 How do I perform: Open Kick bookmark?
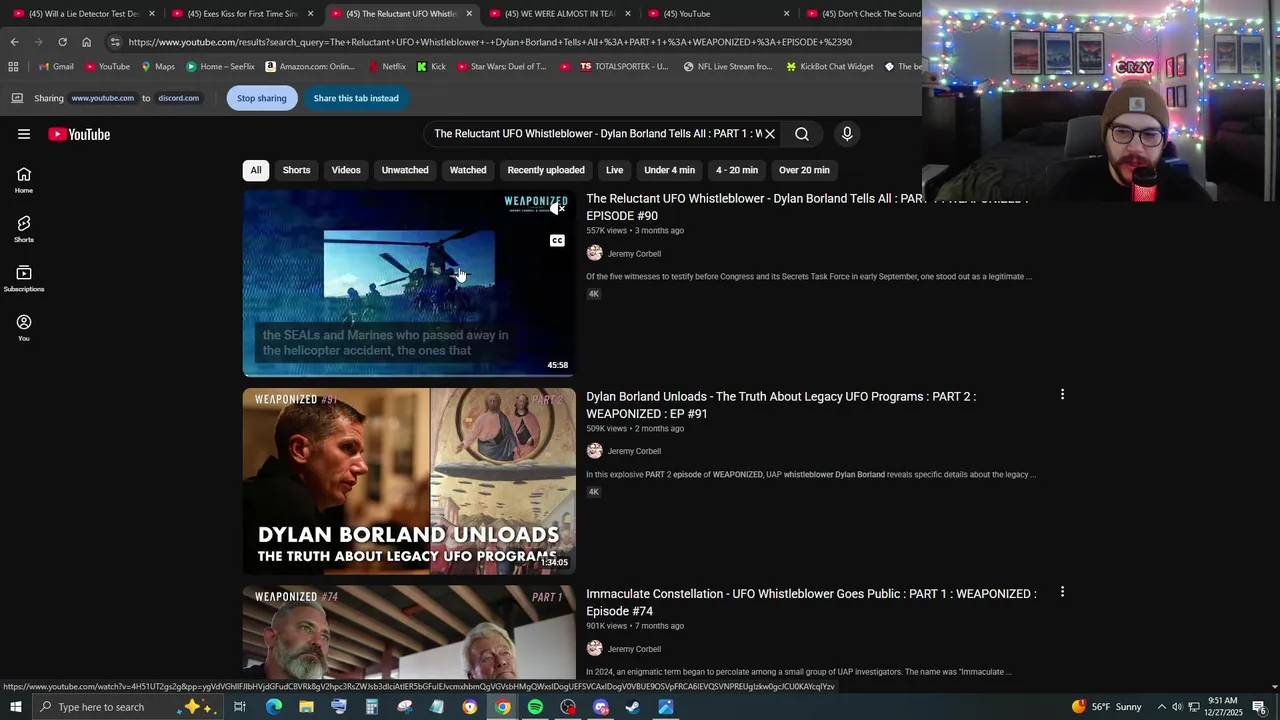click(431, 67)
